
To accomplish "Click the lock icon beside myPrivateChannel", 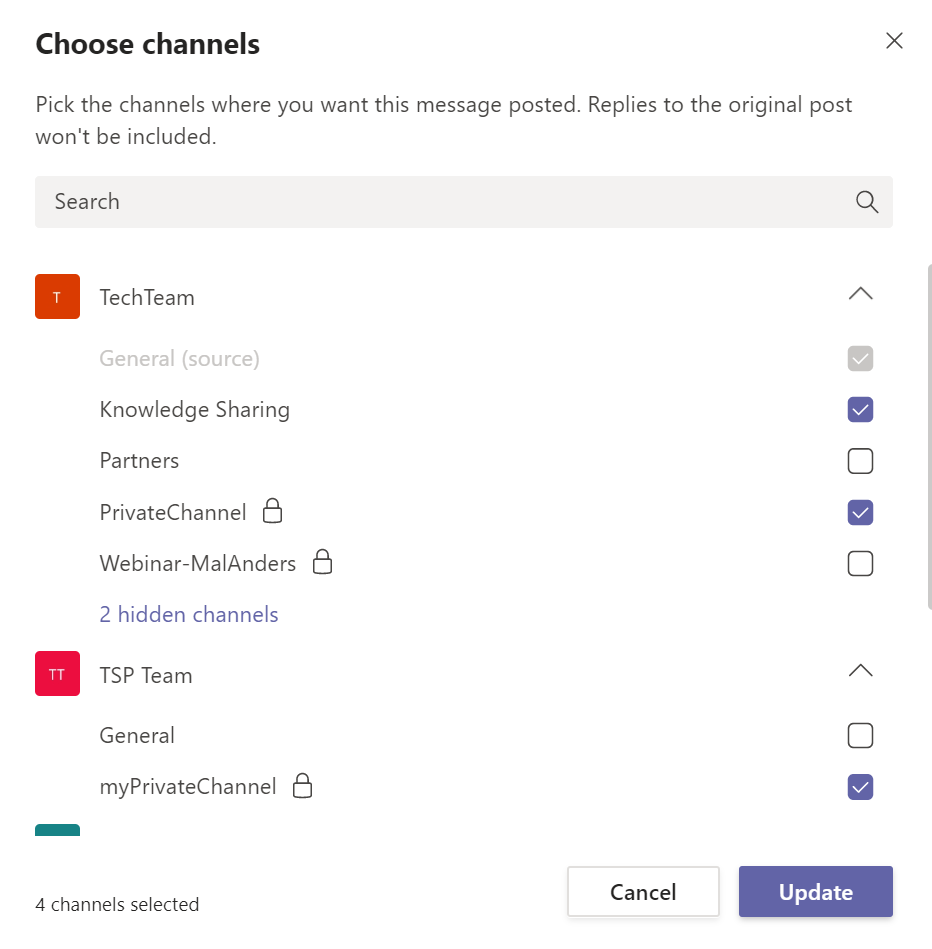I will (x=302, y=787).
